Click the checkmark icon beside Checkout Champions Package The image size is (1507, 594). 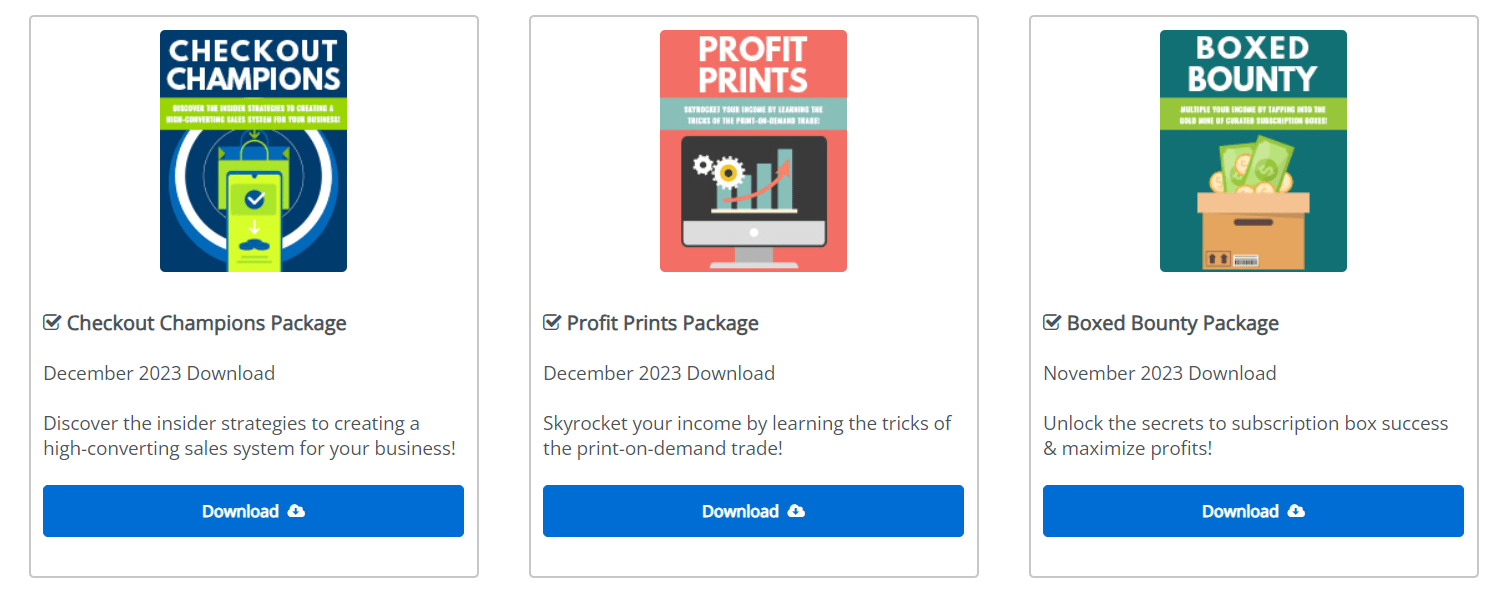click(52, 323)
